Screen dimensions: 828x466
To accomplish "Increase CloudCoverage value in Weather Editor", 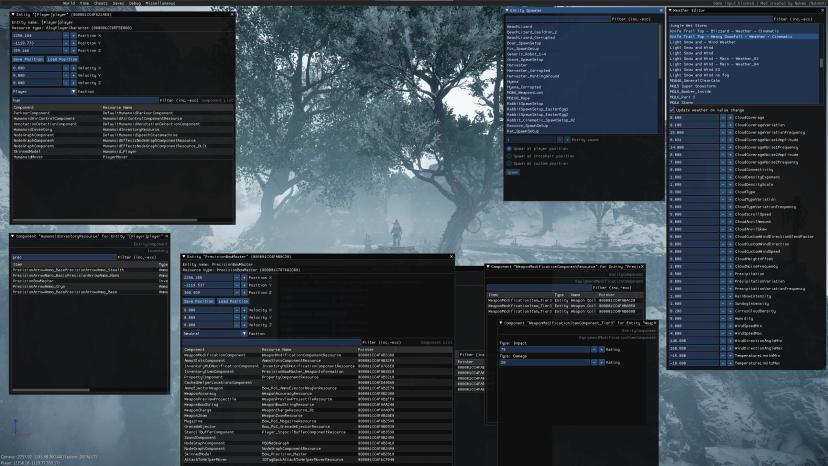I will pos(730,117).
